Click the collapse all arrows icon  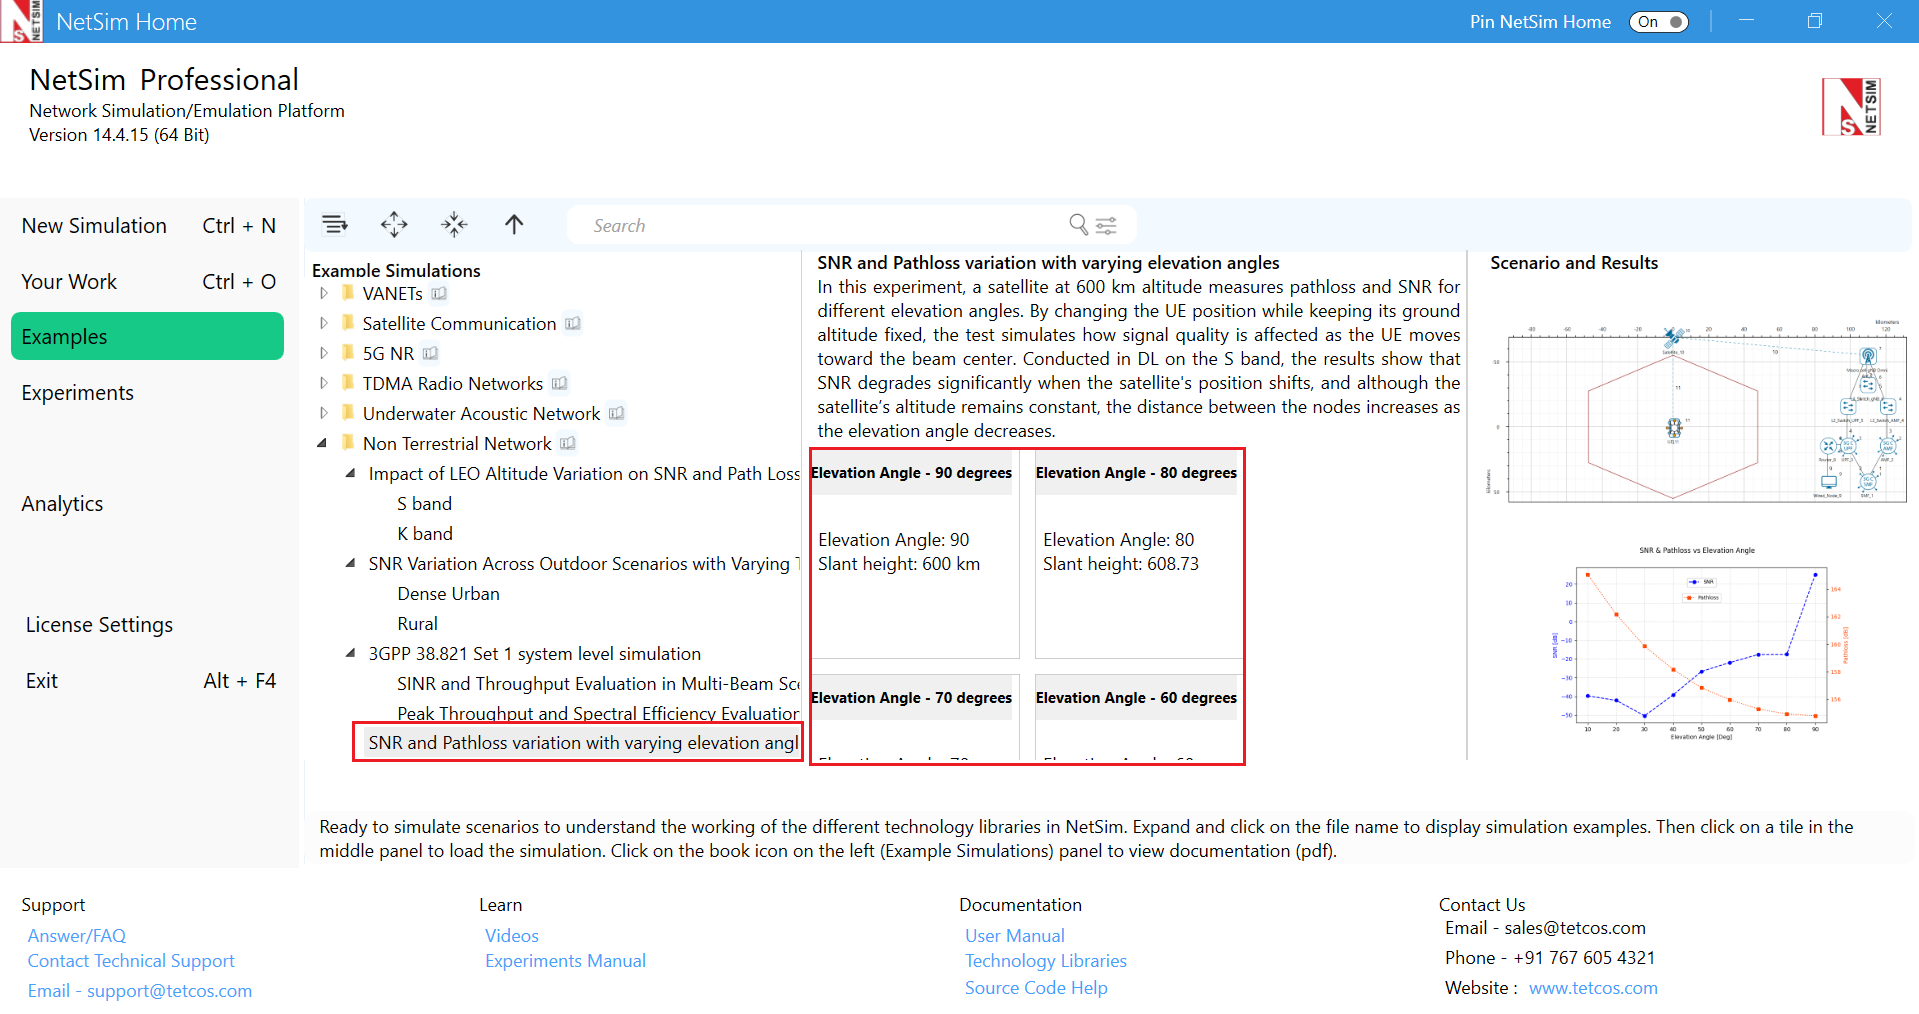pyautogui.click(x=454, y=225)
